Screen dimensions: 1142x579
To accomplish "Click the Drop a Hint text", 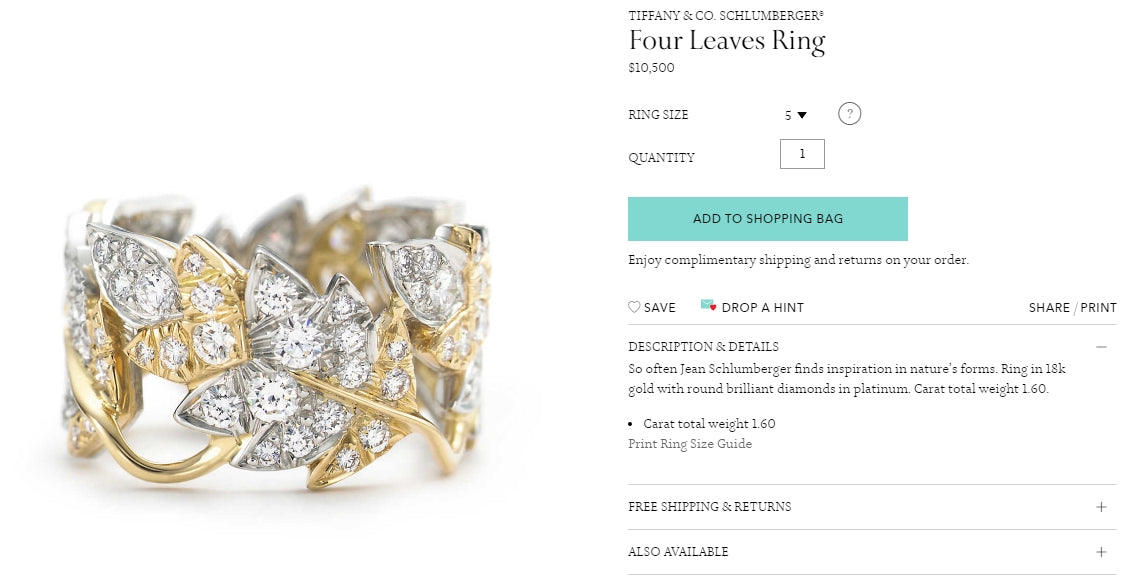I will click(762, 308).
